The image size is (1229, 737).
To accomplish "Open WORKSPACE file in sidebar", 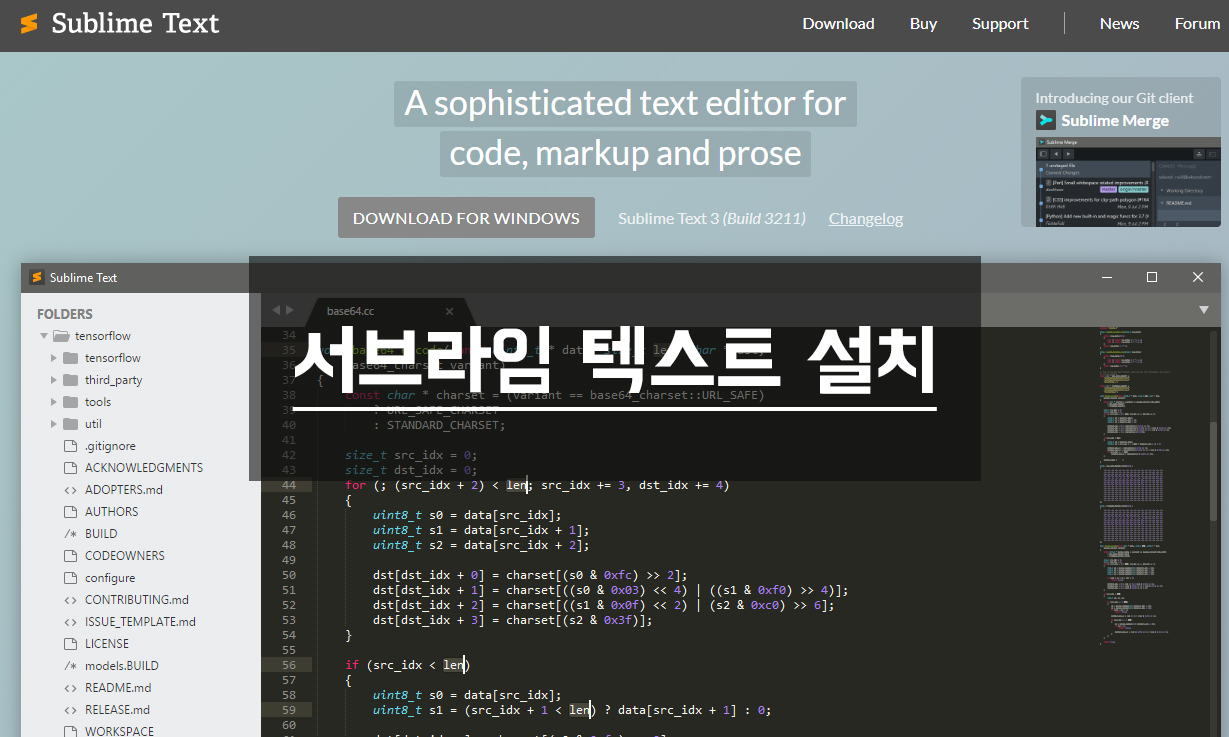I will click(x=119, y=730).
